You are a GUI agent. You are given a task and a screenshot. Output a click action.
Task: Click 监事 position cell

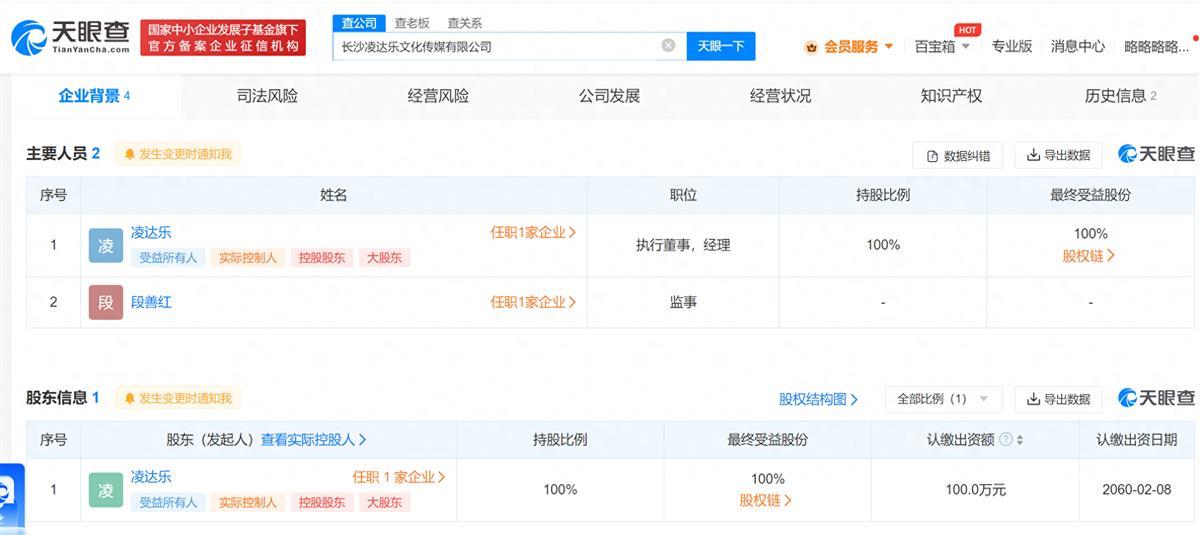pos(683,302)
